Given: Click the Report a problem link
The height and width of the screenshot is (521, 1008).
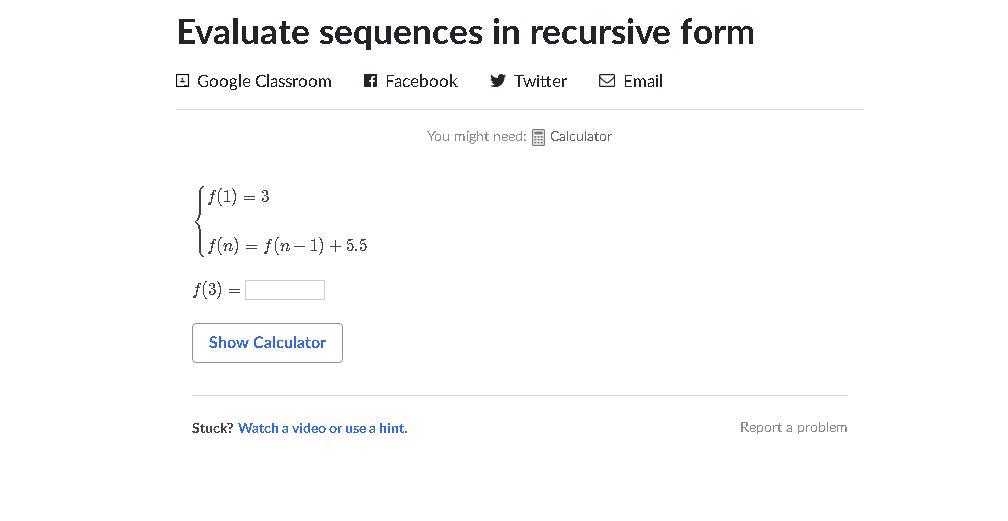Looking at the screenshot, I should 793,427.
